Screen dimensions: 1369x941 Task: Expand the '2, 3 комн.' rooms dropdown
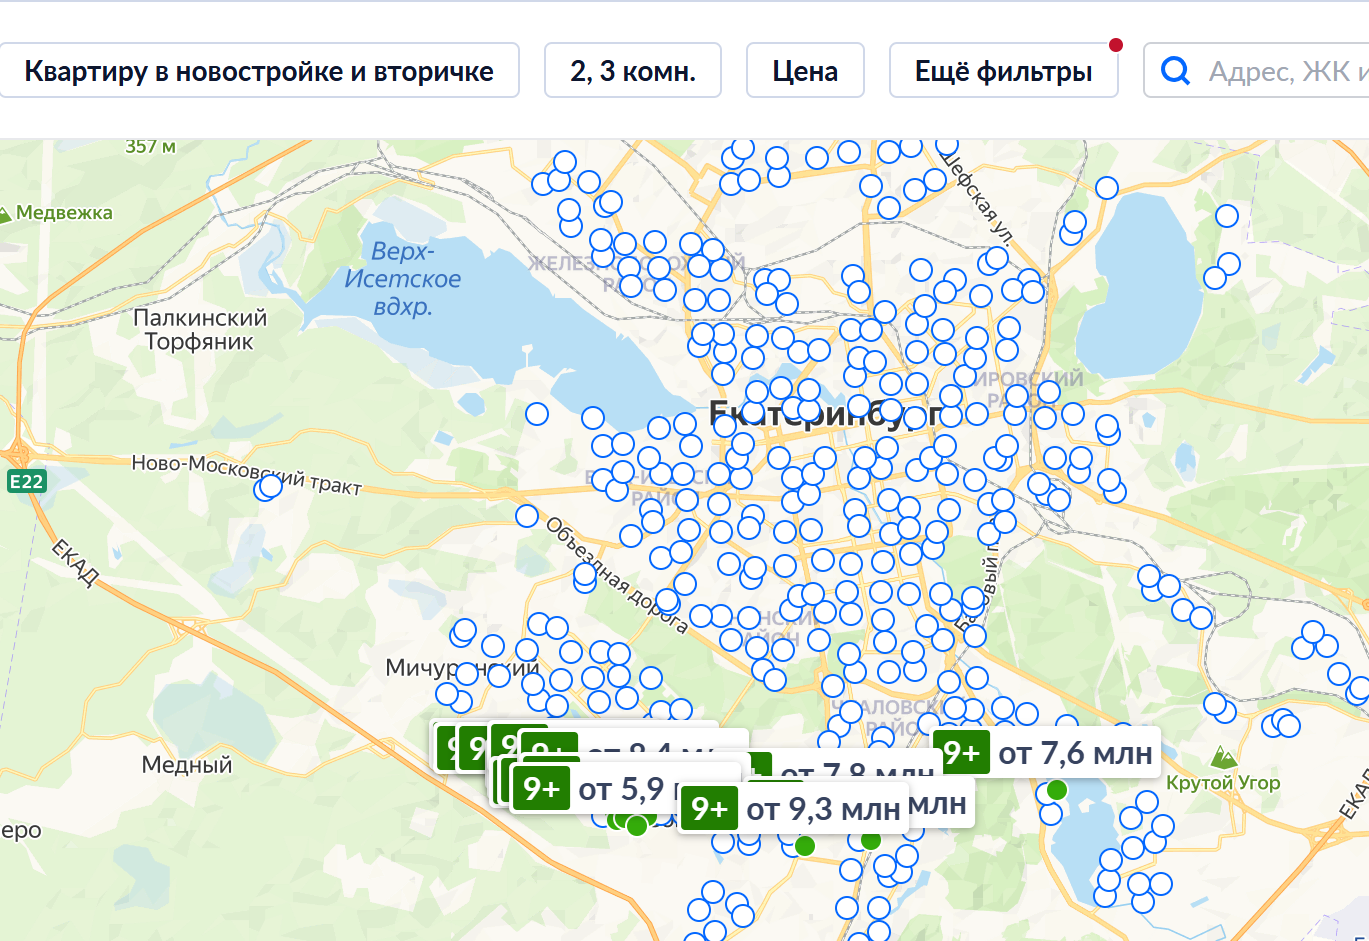pyautogui.click(x=633, y=71)
